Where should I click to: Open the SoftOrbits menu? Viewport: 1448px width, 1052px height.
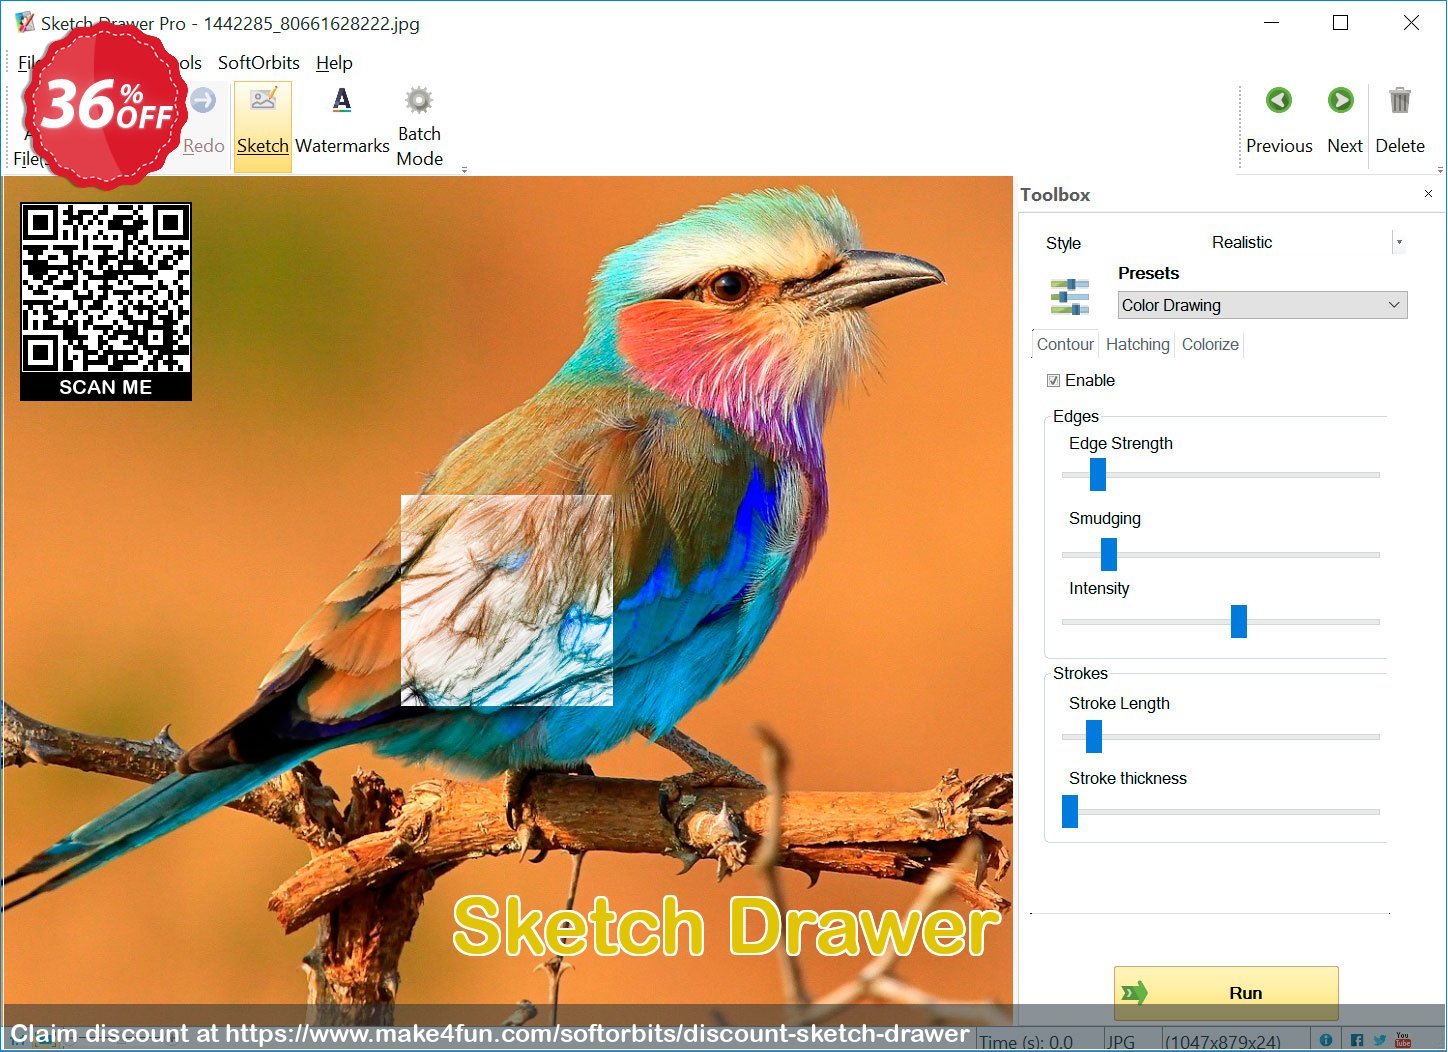pyautogui.click(x=259, y=62)
